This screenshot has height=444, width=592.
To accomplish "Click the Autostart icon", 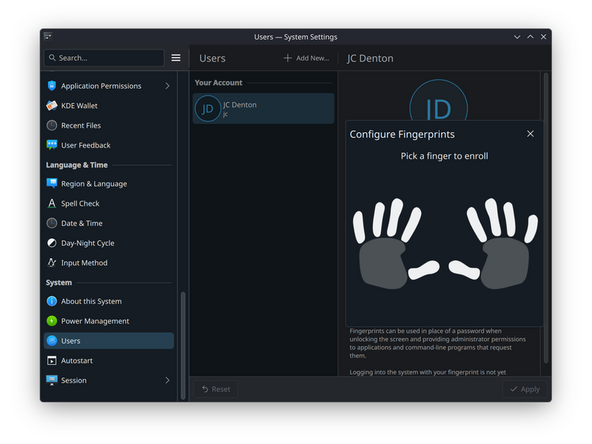I will point(52,361).
